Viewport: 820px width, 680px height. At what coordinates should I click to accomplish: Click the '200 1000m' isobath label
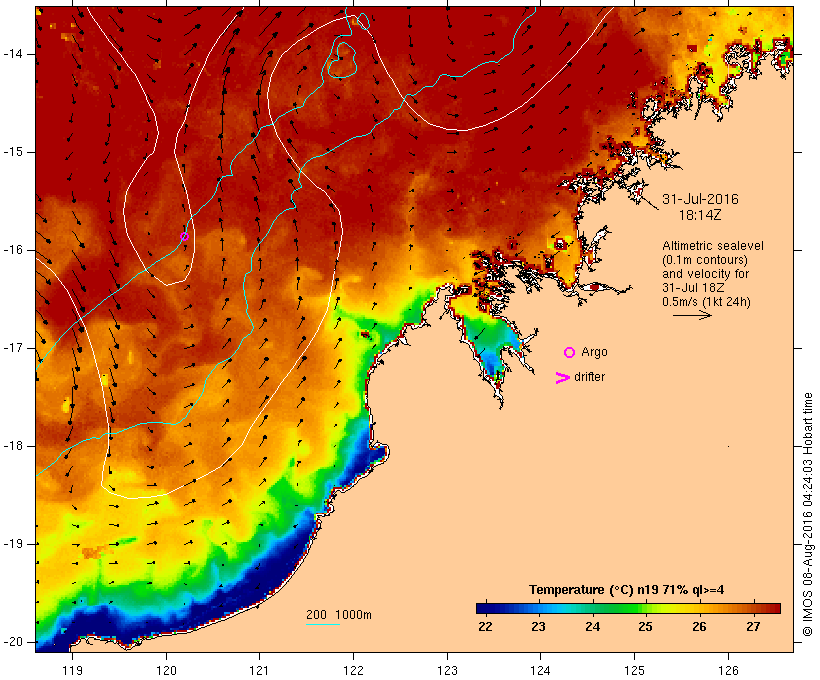[x=339, y=615]
